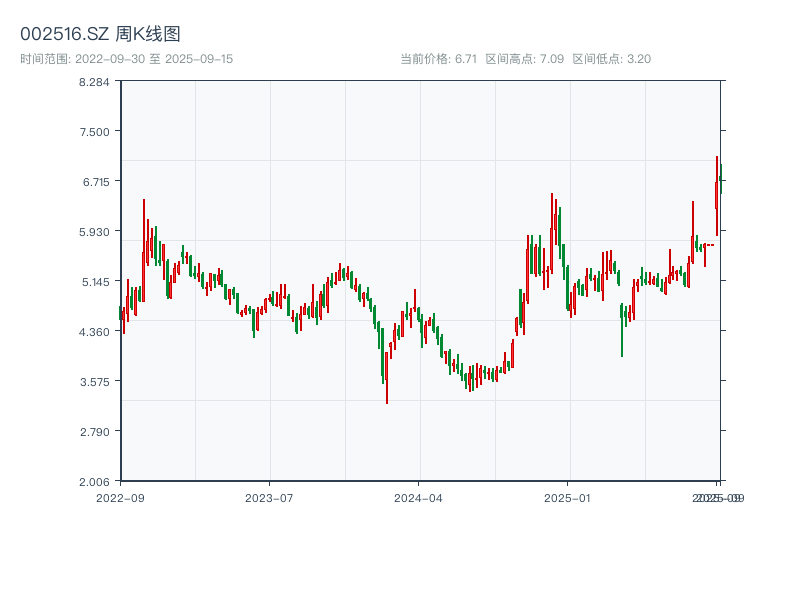Viewport: 800px width, 600px height.
Task: Click the latest candlestick at the far right
Action: 720,178
